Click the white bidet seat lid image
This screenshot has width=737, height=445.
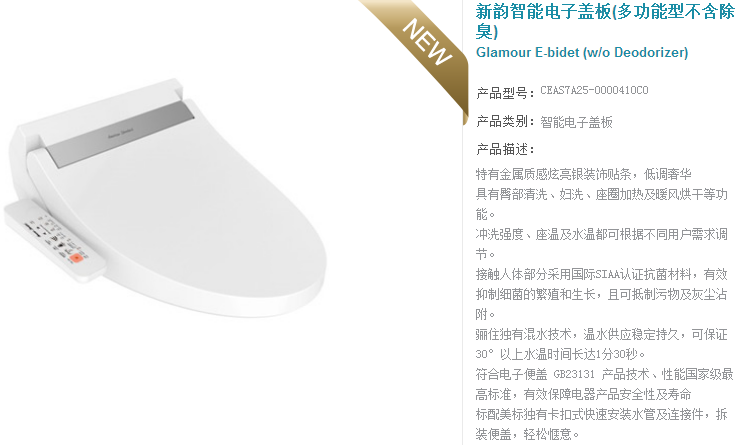167,197
